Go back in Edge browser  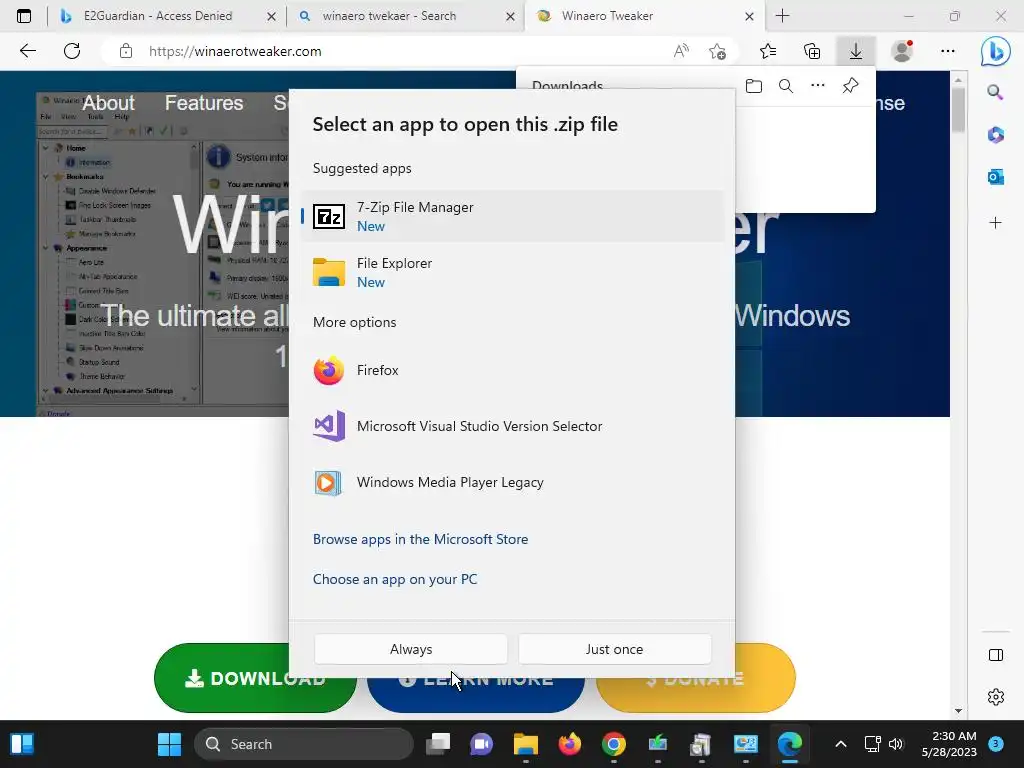pyautogui.click(x=27, y=51)
